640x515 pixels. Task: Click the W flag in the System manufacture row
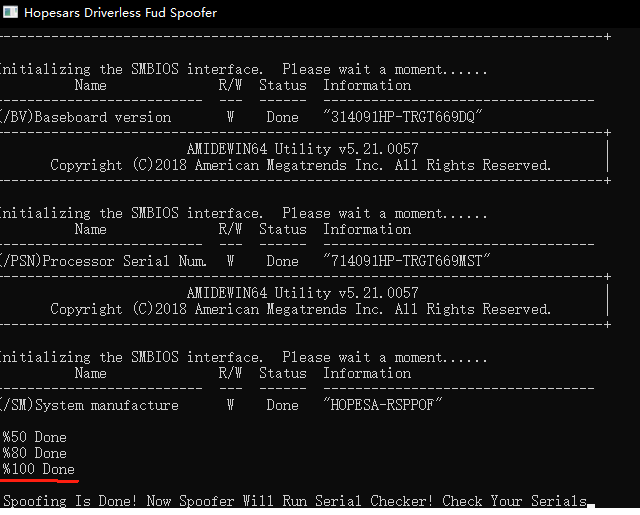(230, 405)
